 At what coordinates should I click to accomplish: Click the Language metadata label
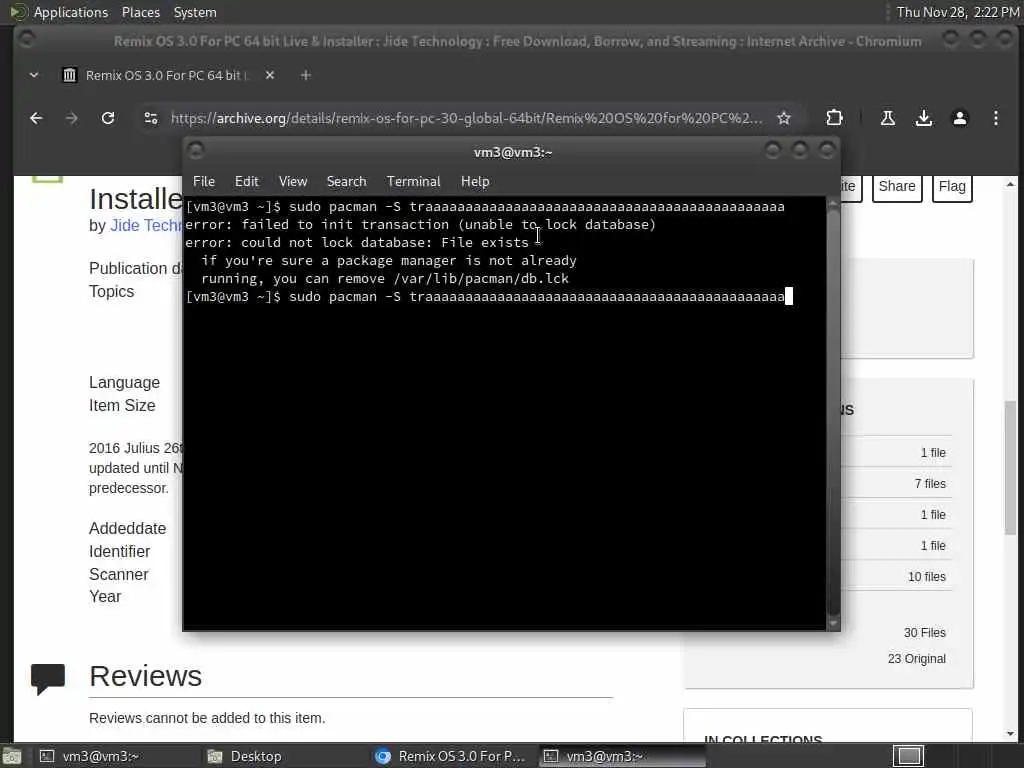pos(124,383)
